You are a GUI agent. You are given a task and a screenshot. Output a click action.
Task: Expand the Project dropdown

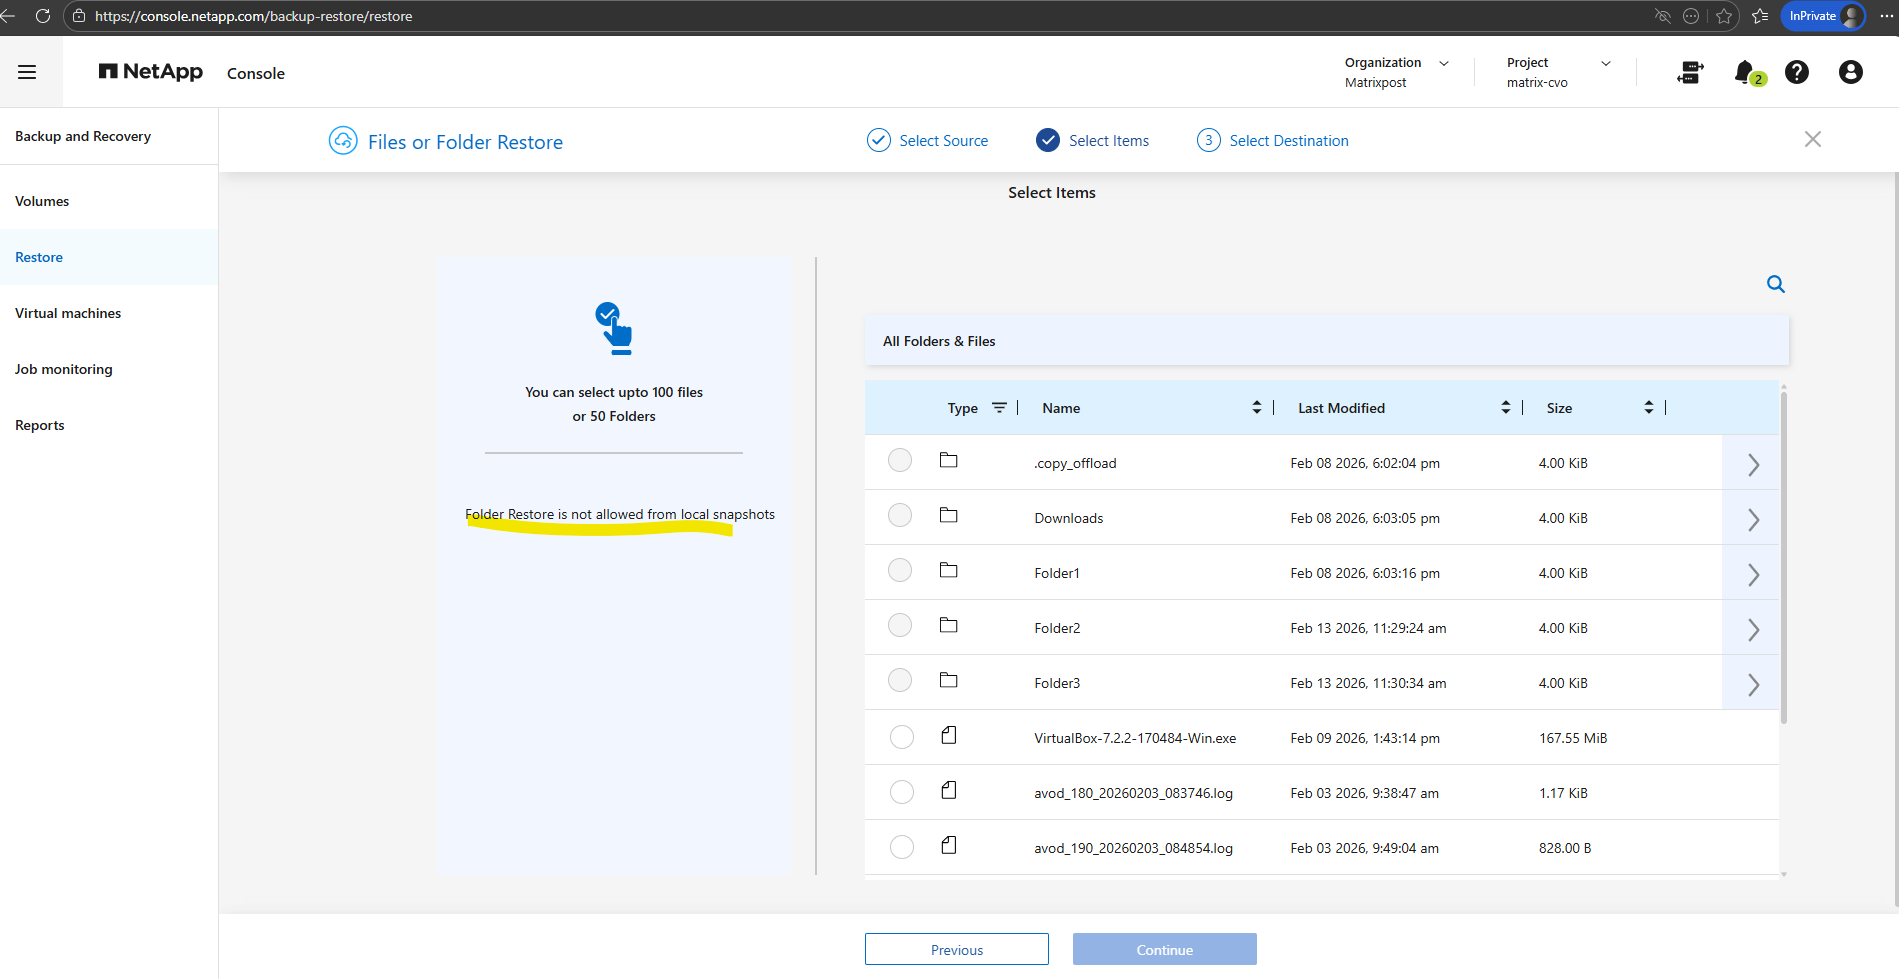click(x=1605, y=63)
